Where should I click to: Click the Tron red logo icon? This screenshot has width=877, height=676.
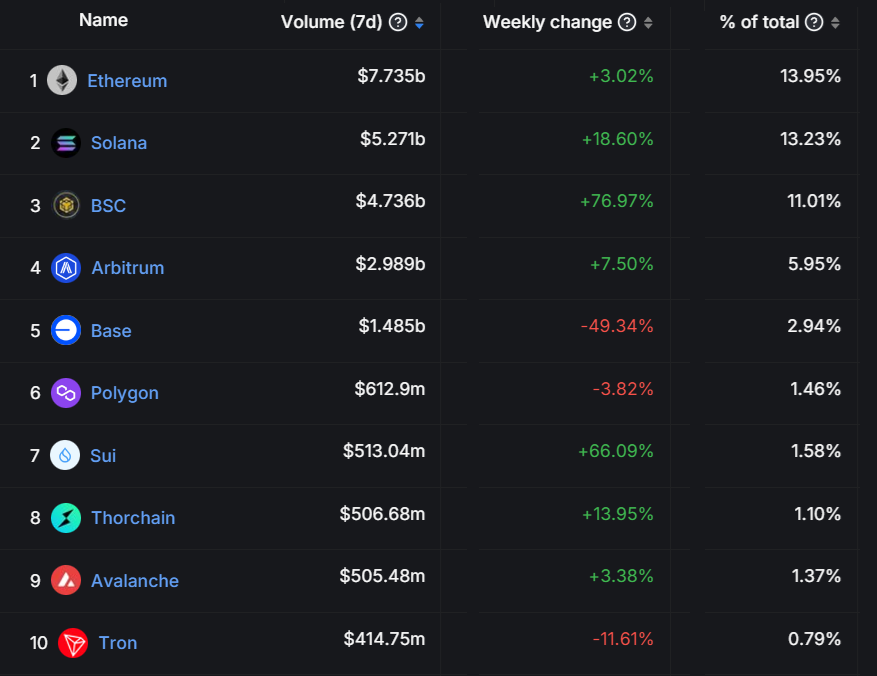(73, 643)
